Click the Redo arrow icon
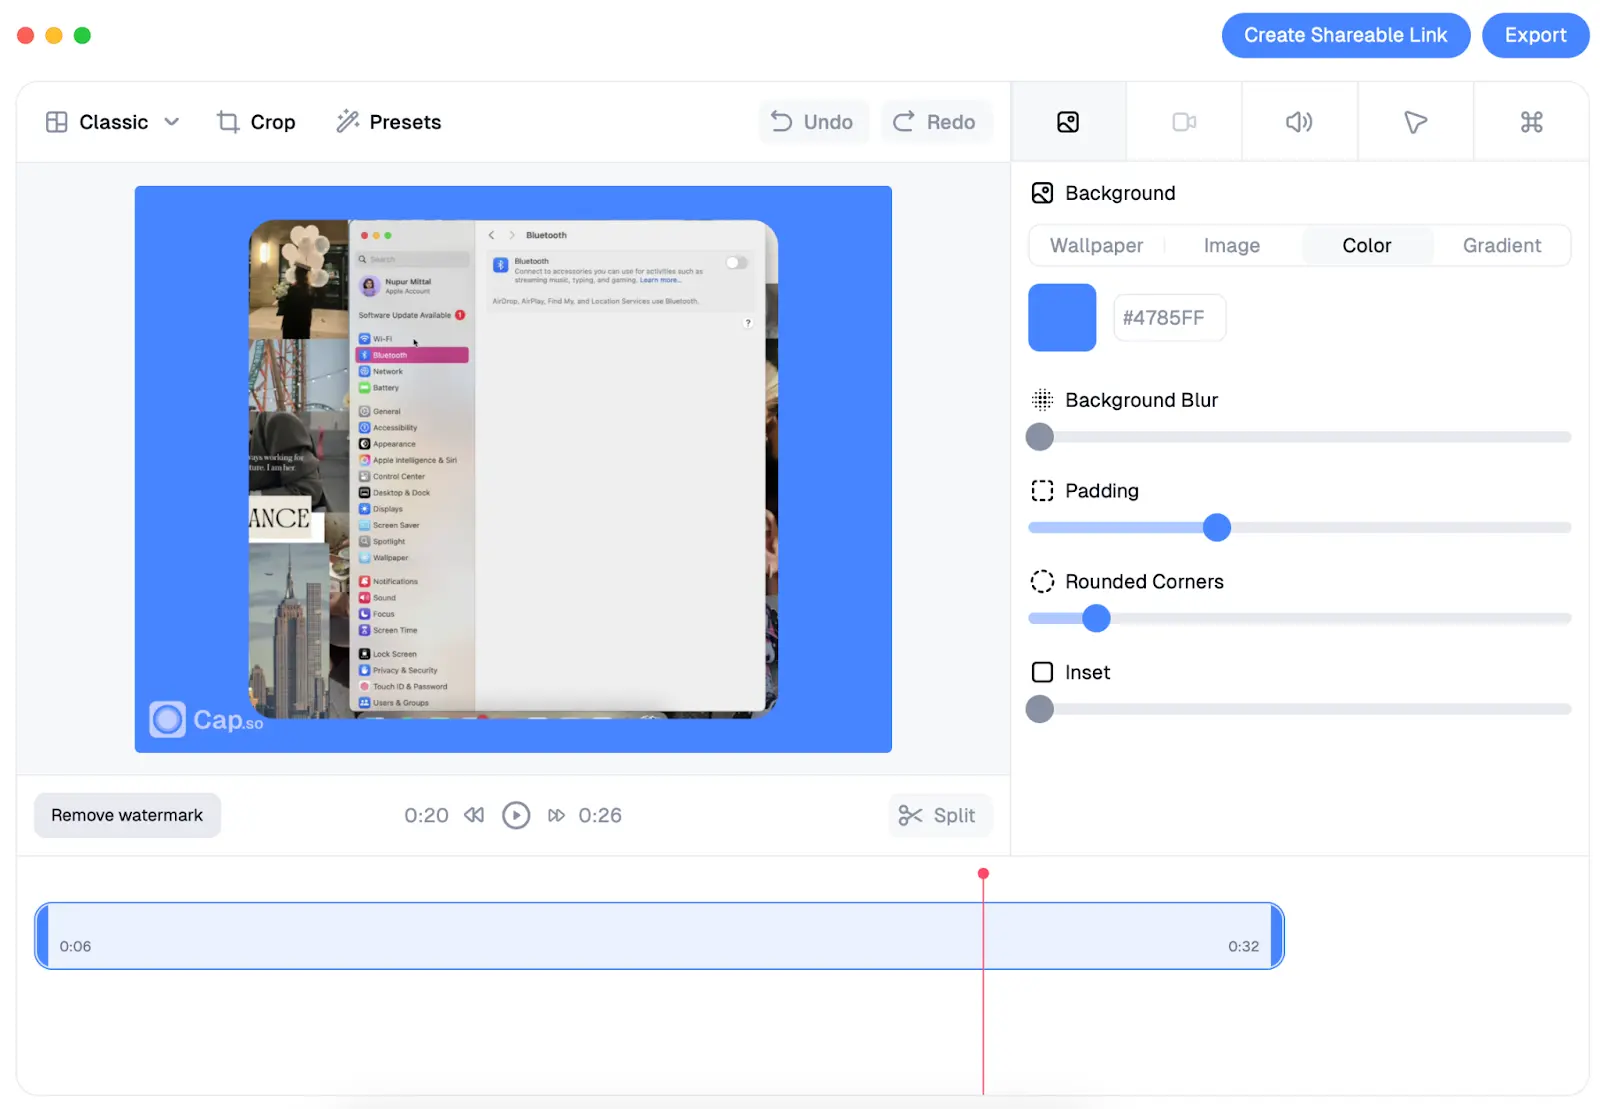This screenshot has height=1109, width=1600. (x=904, y=121)
